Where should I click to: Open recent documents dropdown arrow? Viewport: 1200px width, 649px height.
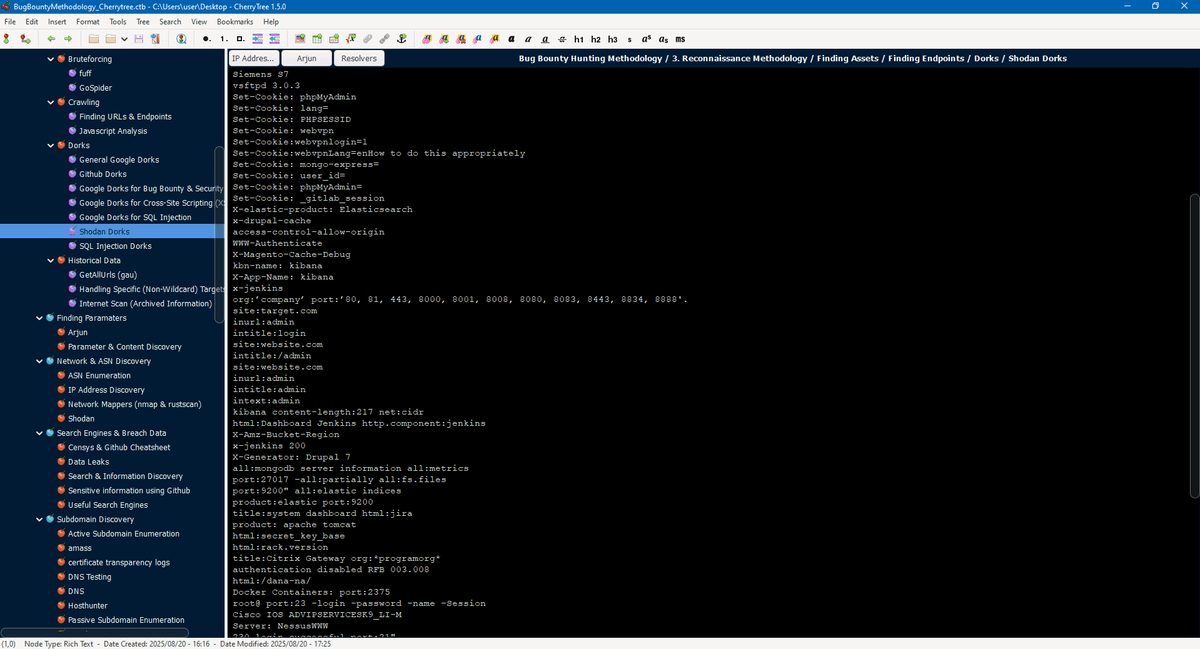click(x=123, y=39)
